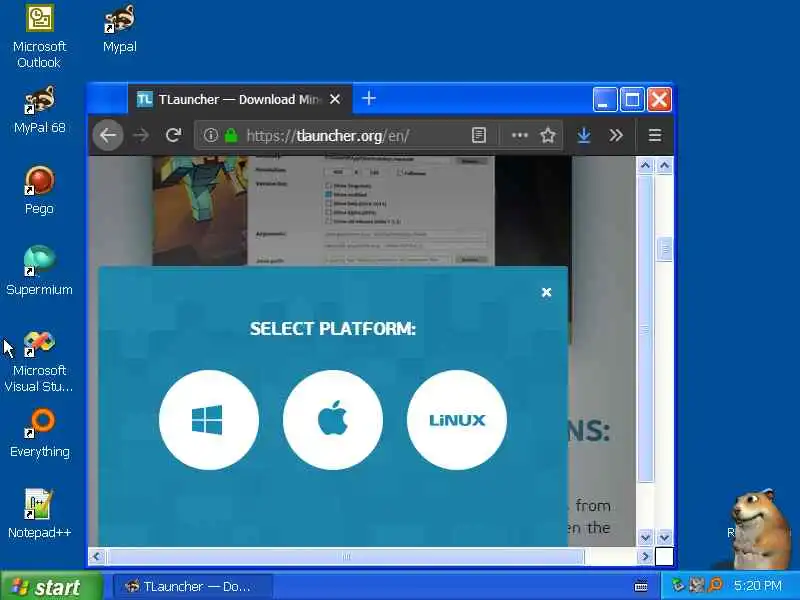Click the outer window scroll-up arrow
Screen dimensions: 800x600
point(664,165)
